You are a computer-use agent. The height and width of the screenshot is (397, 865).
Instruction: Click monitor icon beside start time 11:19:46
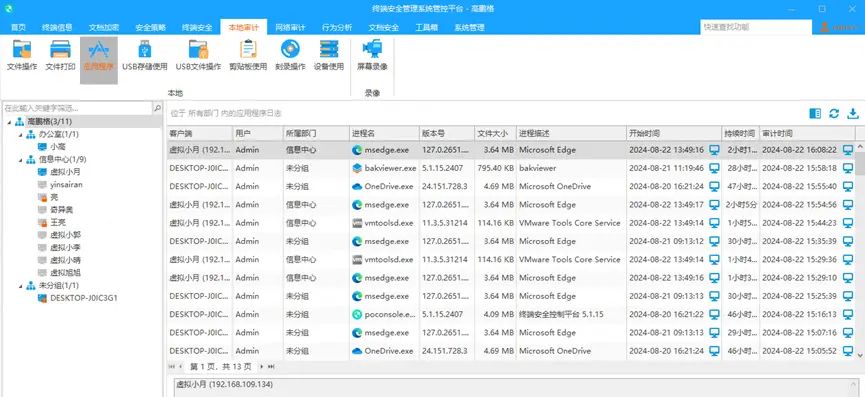pyautogui.click(x=714, y=168)
